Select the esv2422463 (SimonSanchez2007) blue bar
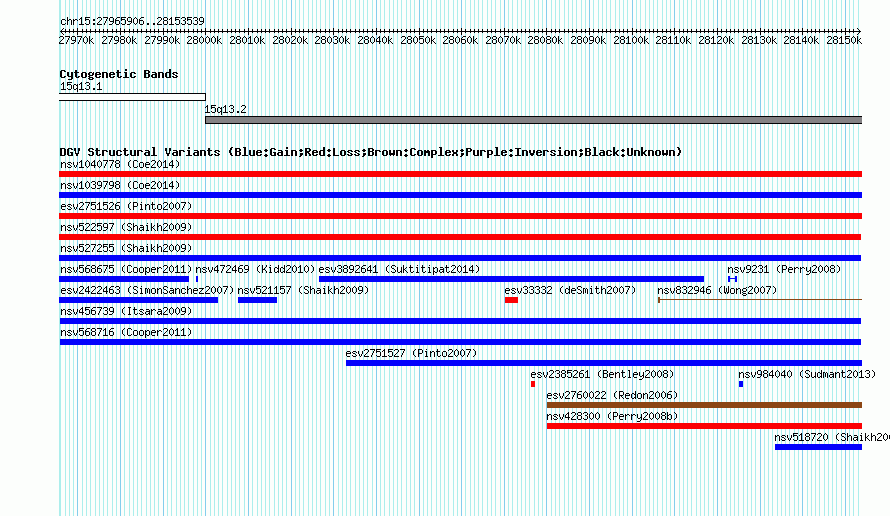This screenshot has width=890, height=516. coord(138,300)
